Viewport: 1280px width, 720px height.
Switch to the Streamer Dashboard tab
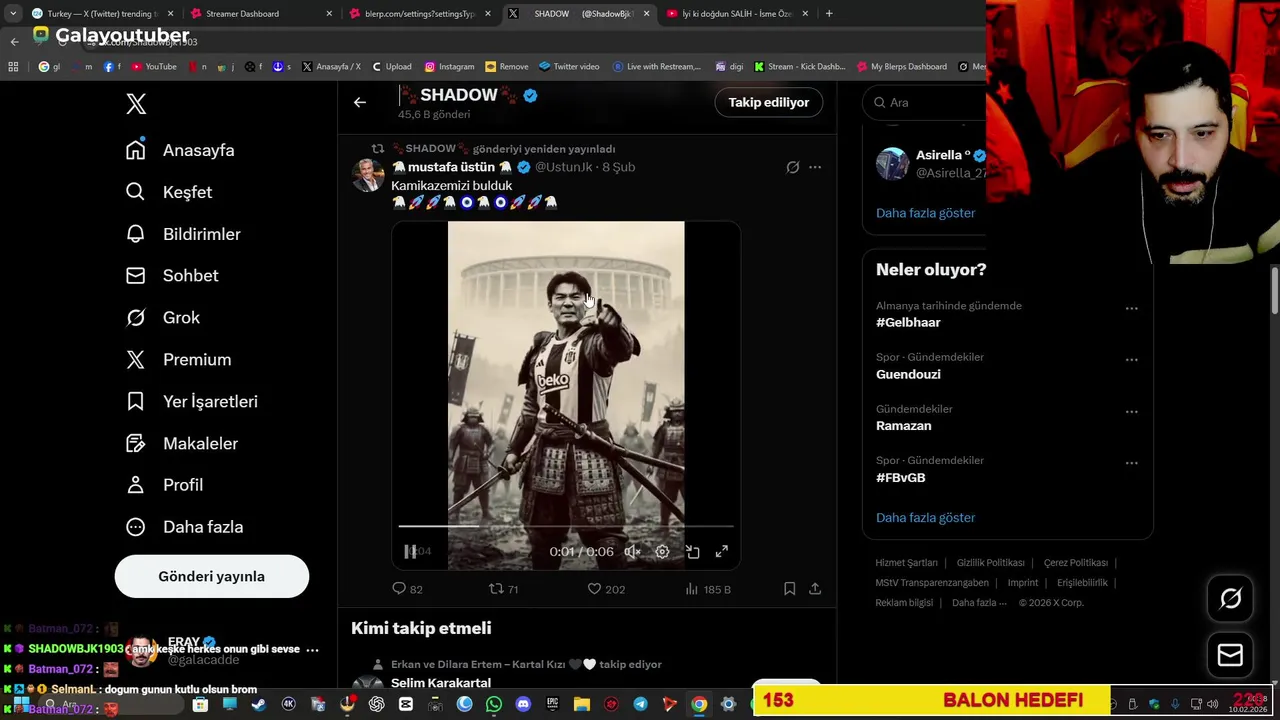pos(262,14)
